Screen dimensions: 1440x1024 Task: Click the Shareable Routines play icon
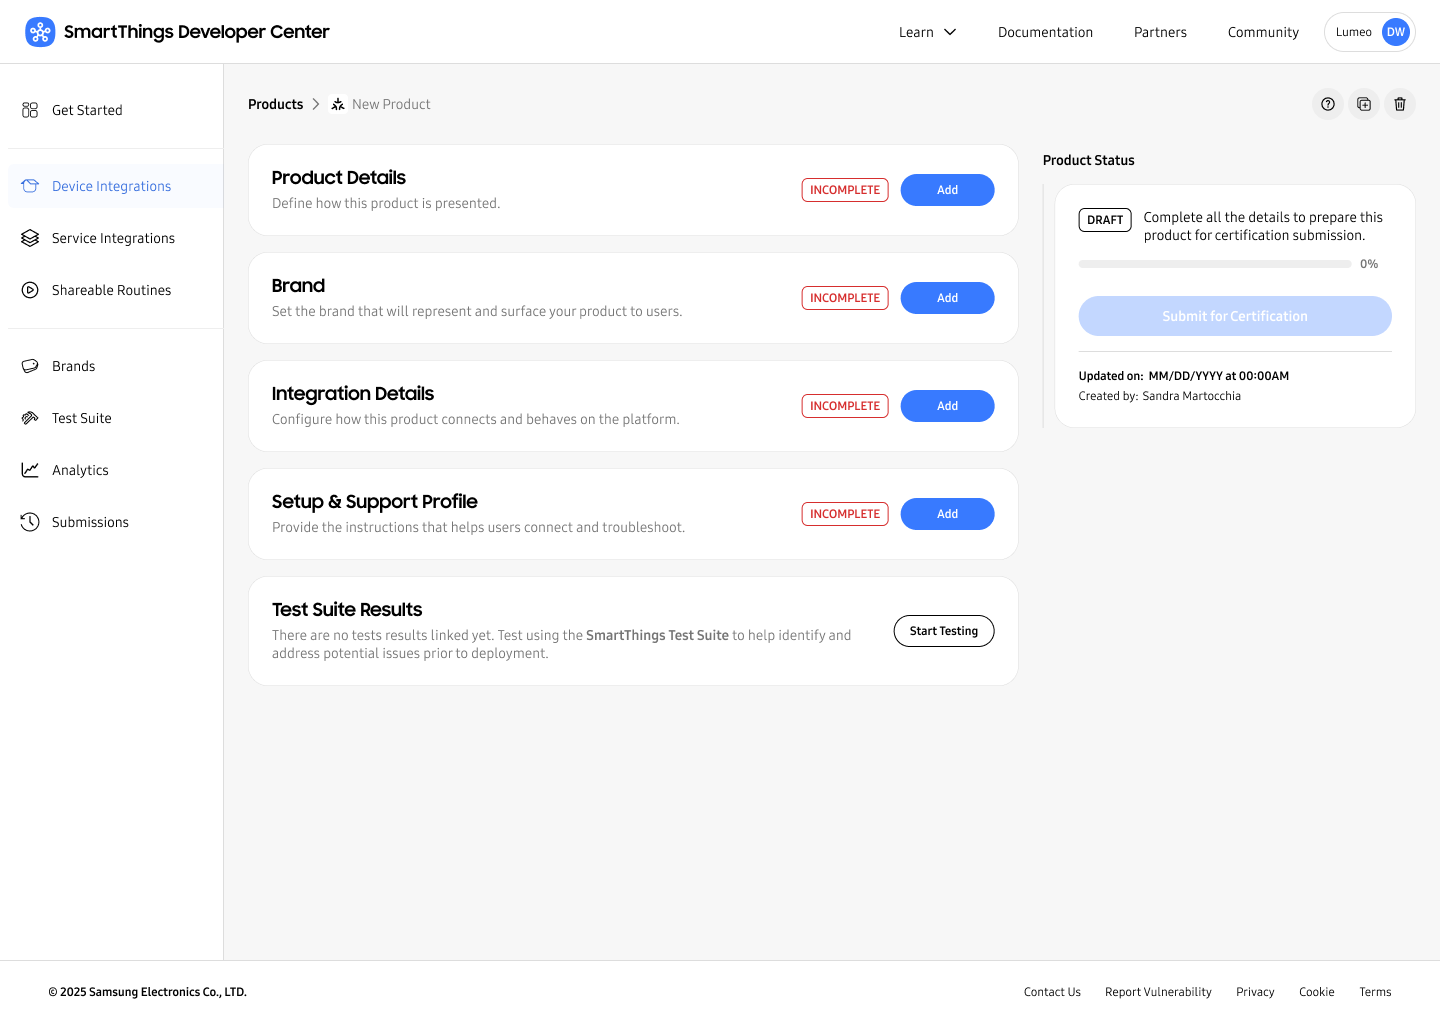click(30, 290)
